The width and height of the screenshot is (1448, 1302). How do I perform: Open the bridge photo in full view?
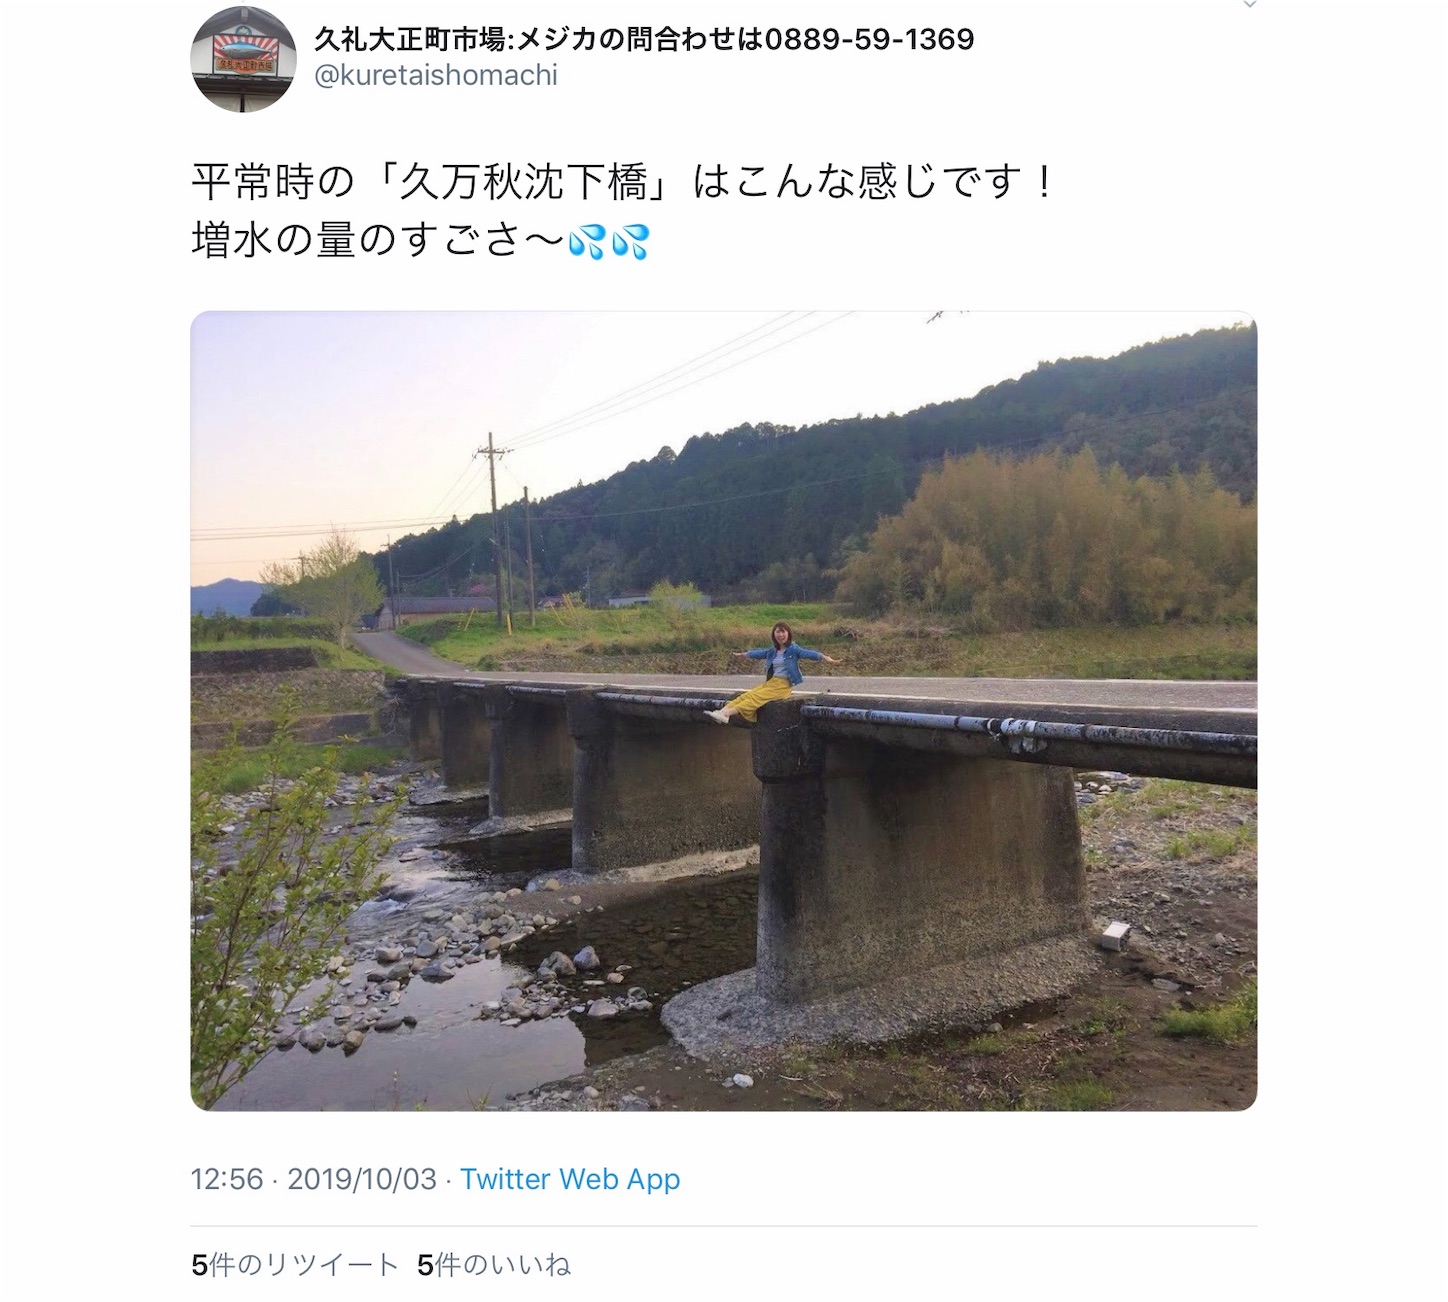[x=724, y=711]
